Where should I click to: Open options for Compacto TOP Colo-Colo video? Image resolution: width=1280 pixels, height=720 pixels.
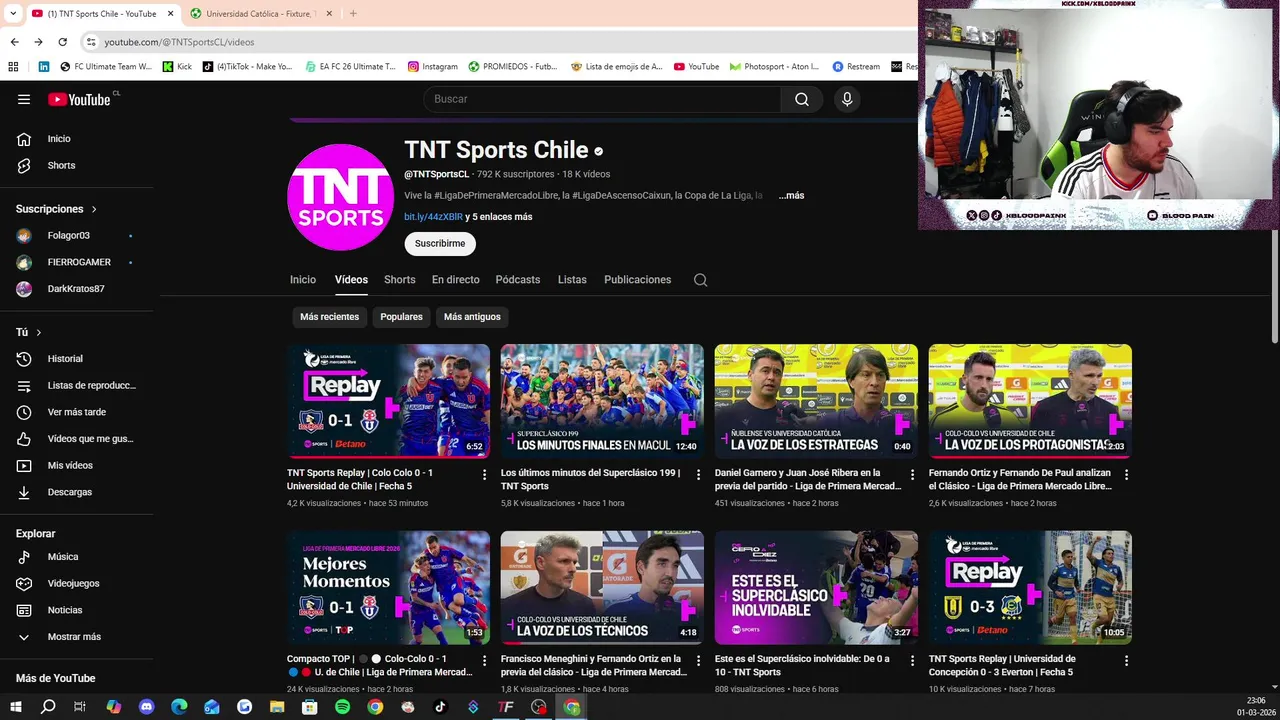coord(484,661)
